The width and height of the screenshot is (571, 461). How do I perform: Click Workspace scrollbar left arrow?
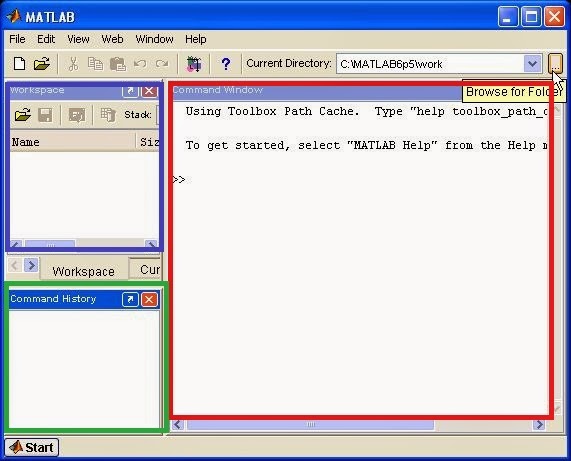pyautogui.click(x=16, y=244)
